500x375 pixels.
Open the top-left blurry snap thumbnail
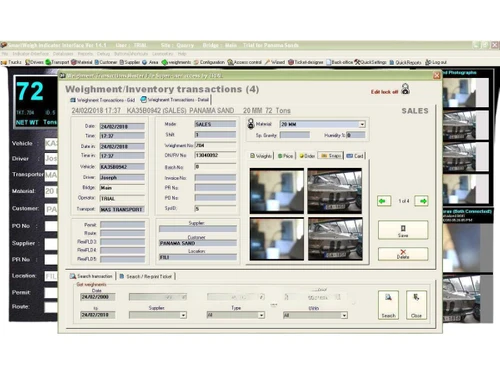click(277, 191)
